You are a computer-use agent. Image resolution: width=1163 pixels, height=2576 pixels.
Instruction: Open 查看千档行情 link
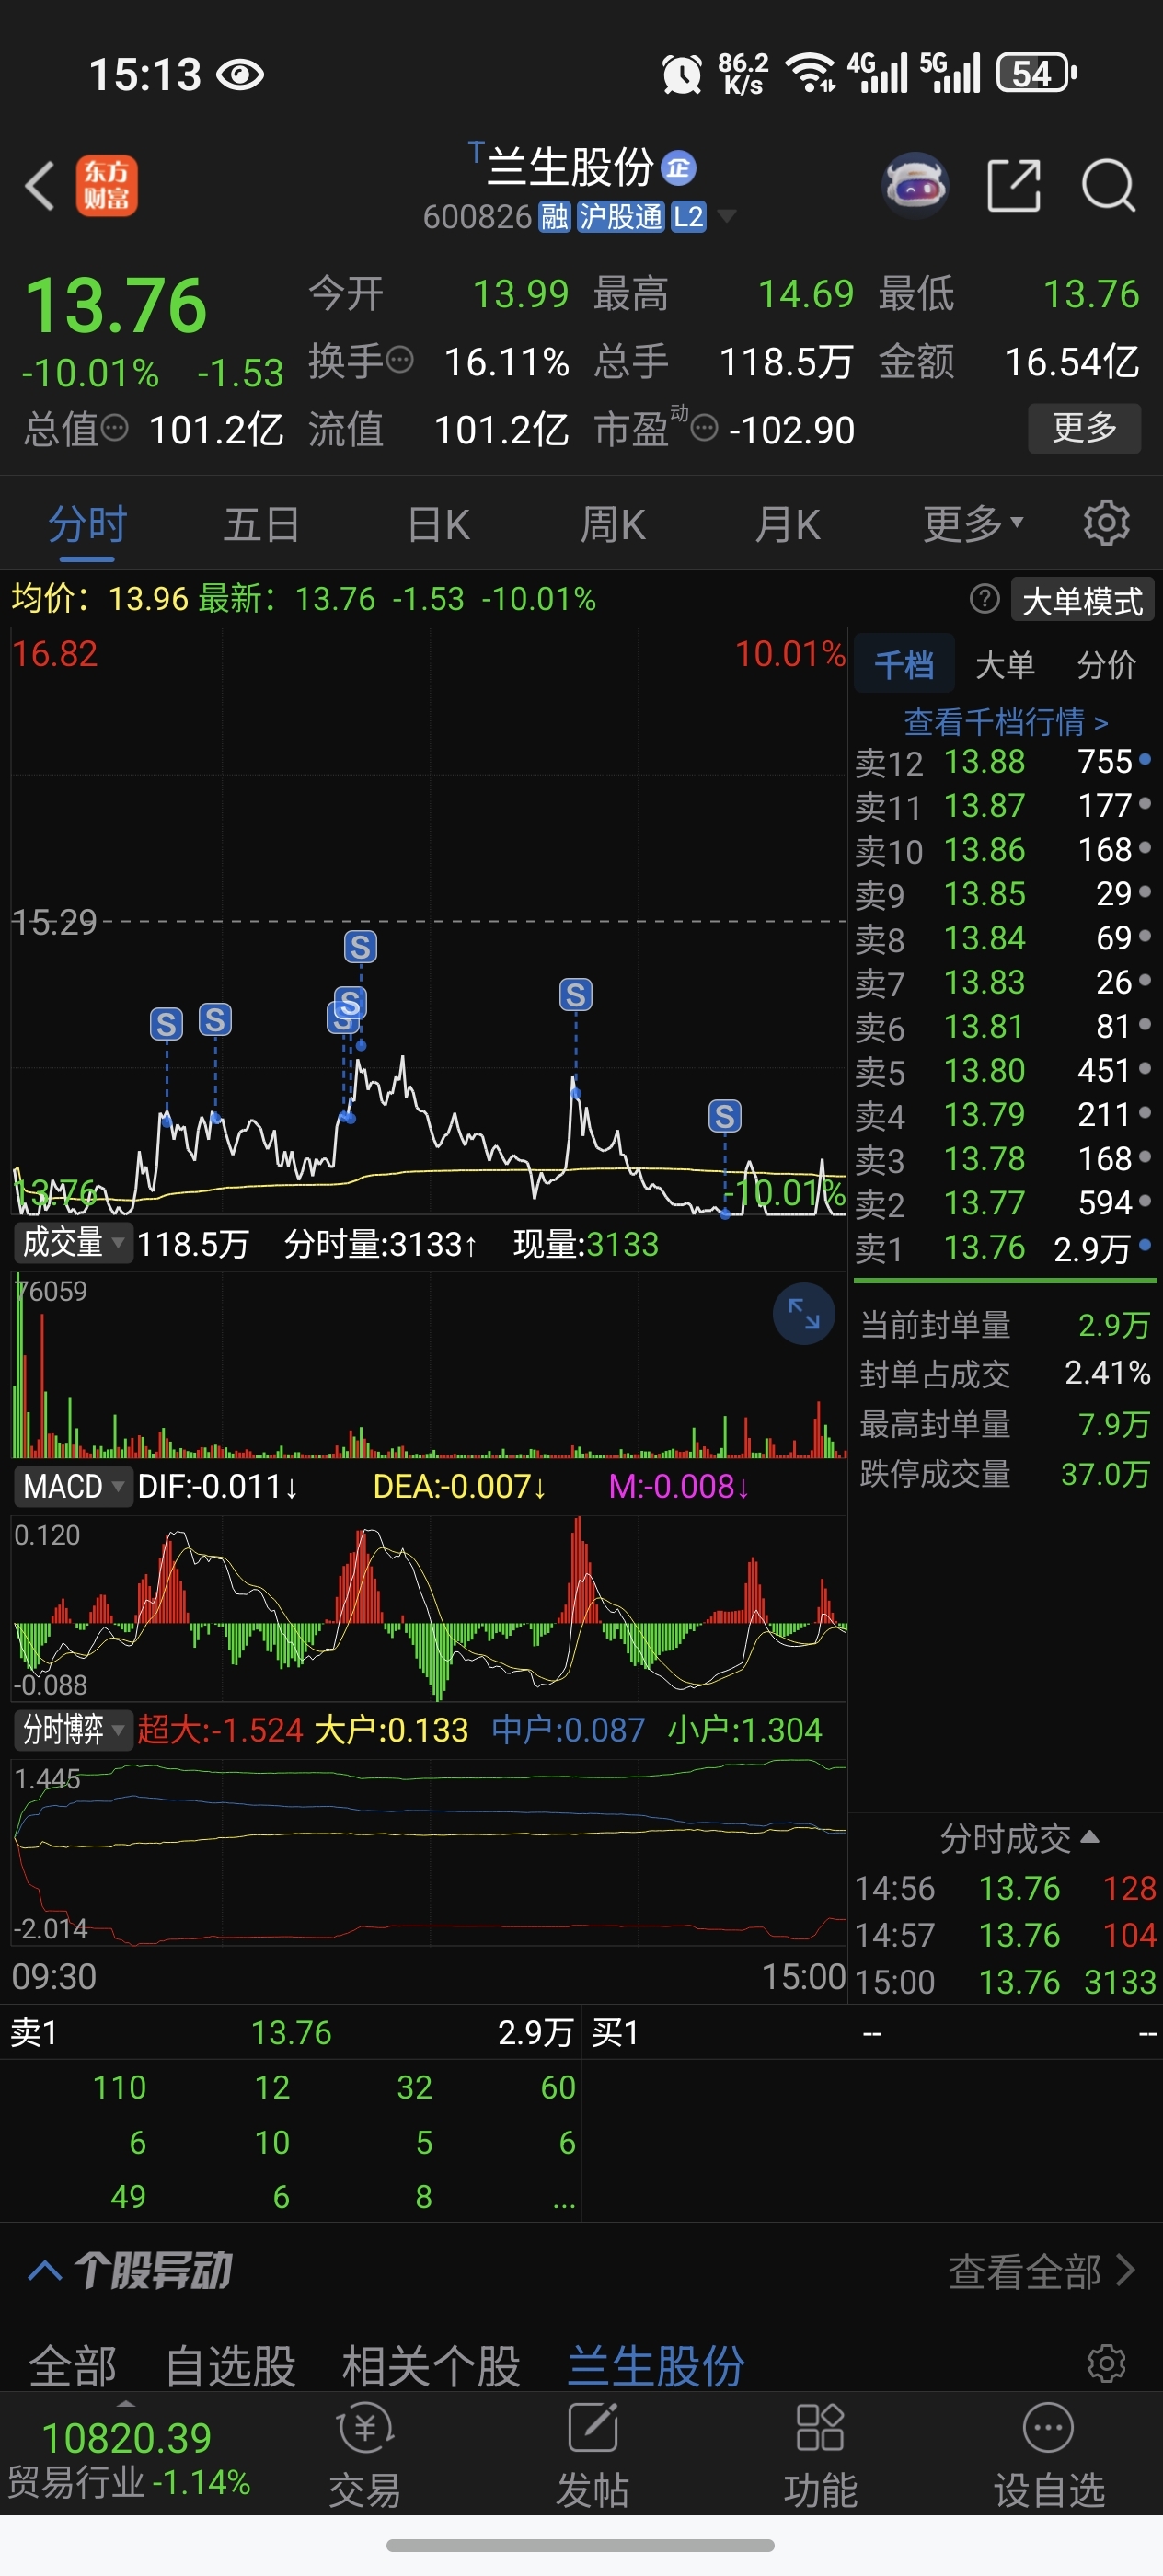tap(1005, 720)
